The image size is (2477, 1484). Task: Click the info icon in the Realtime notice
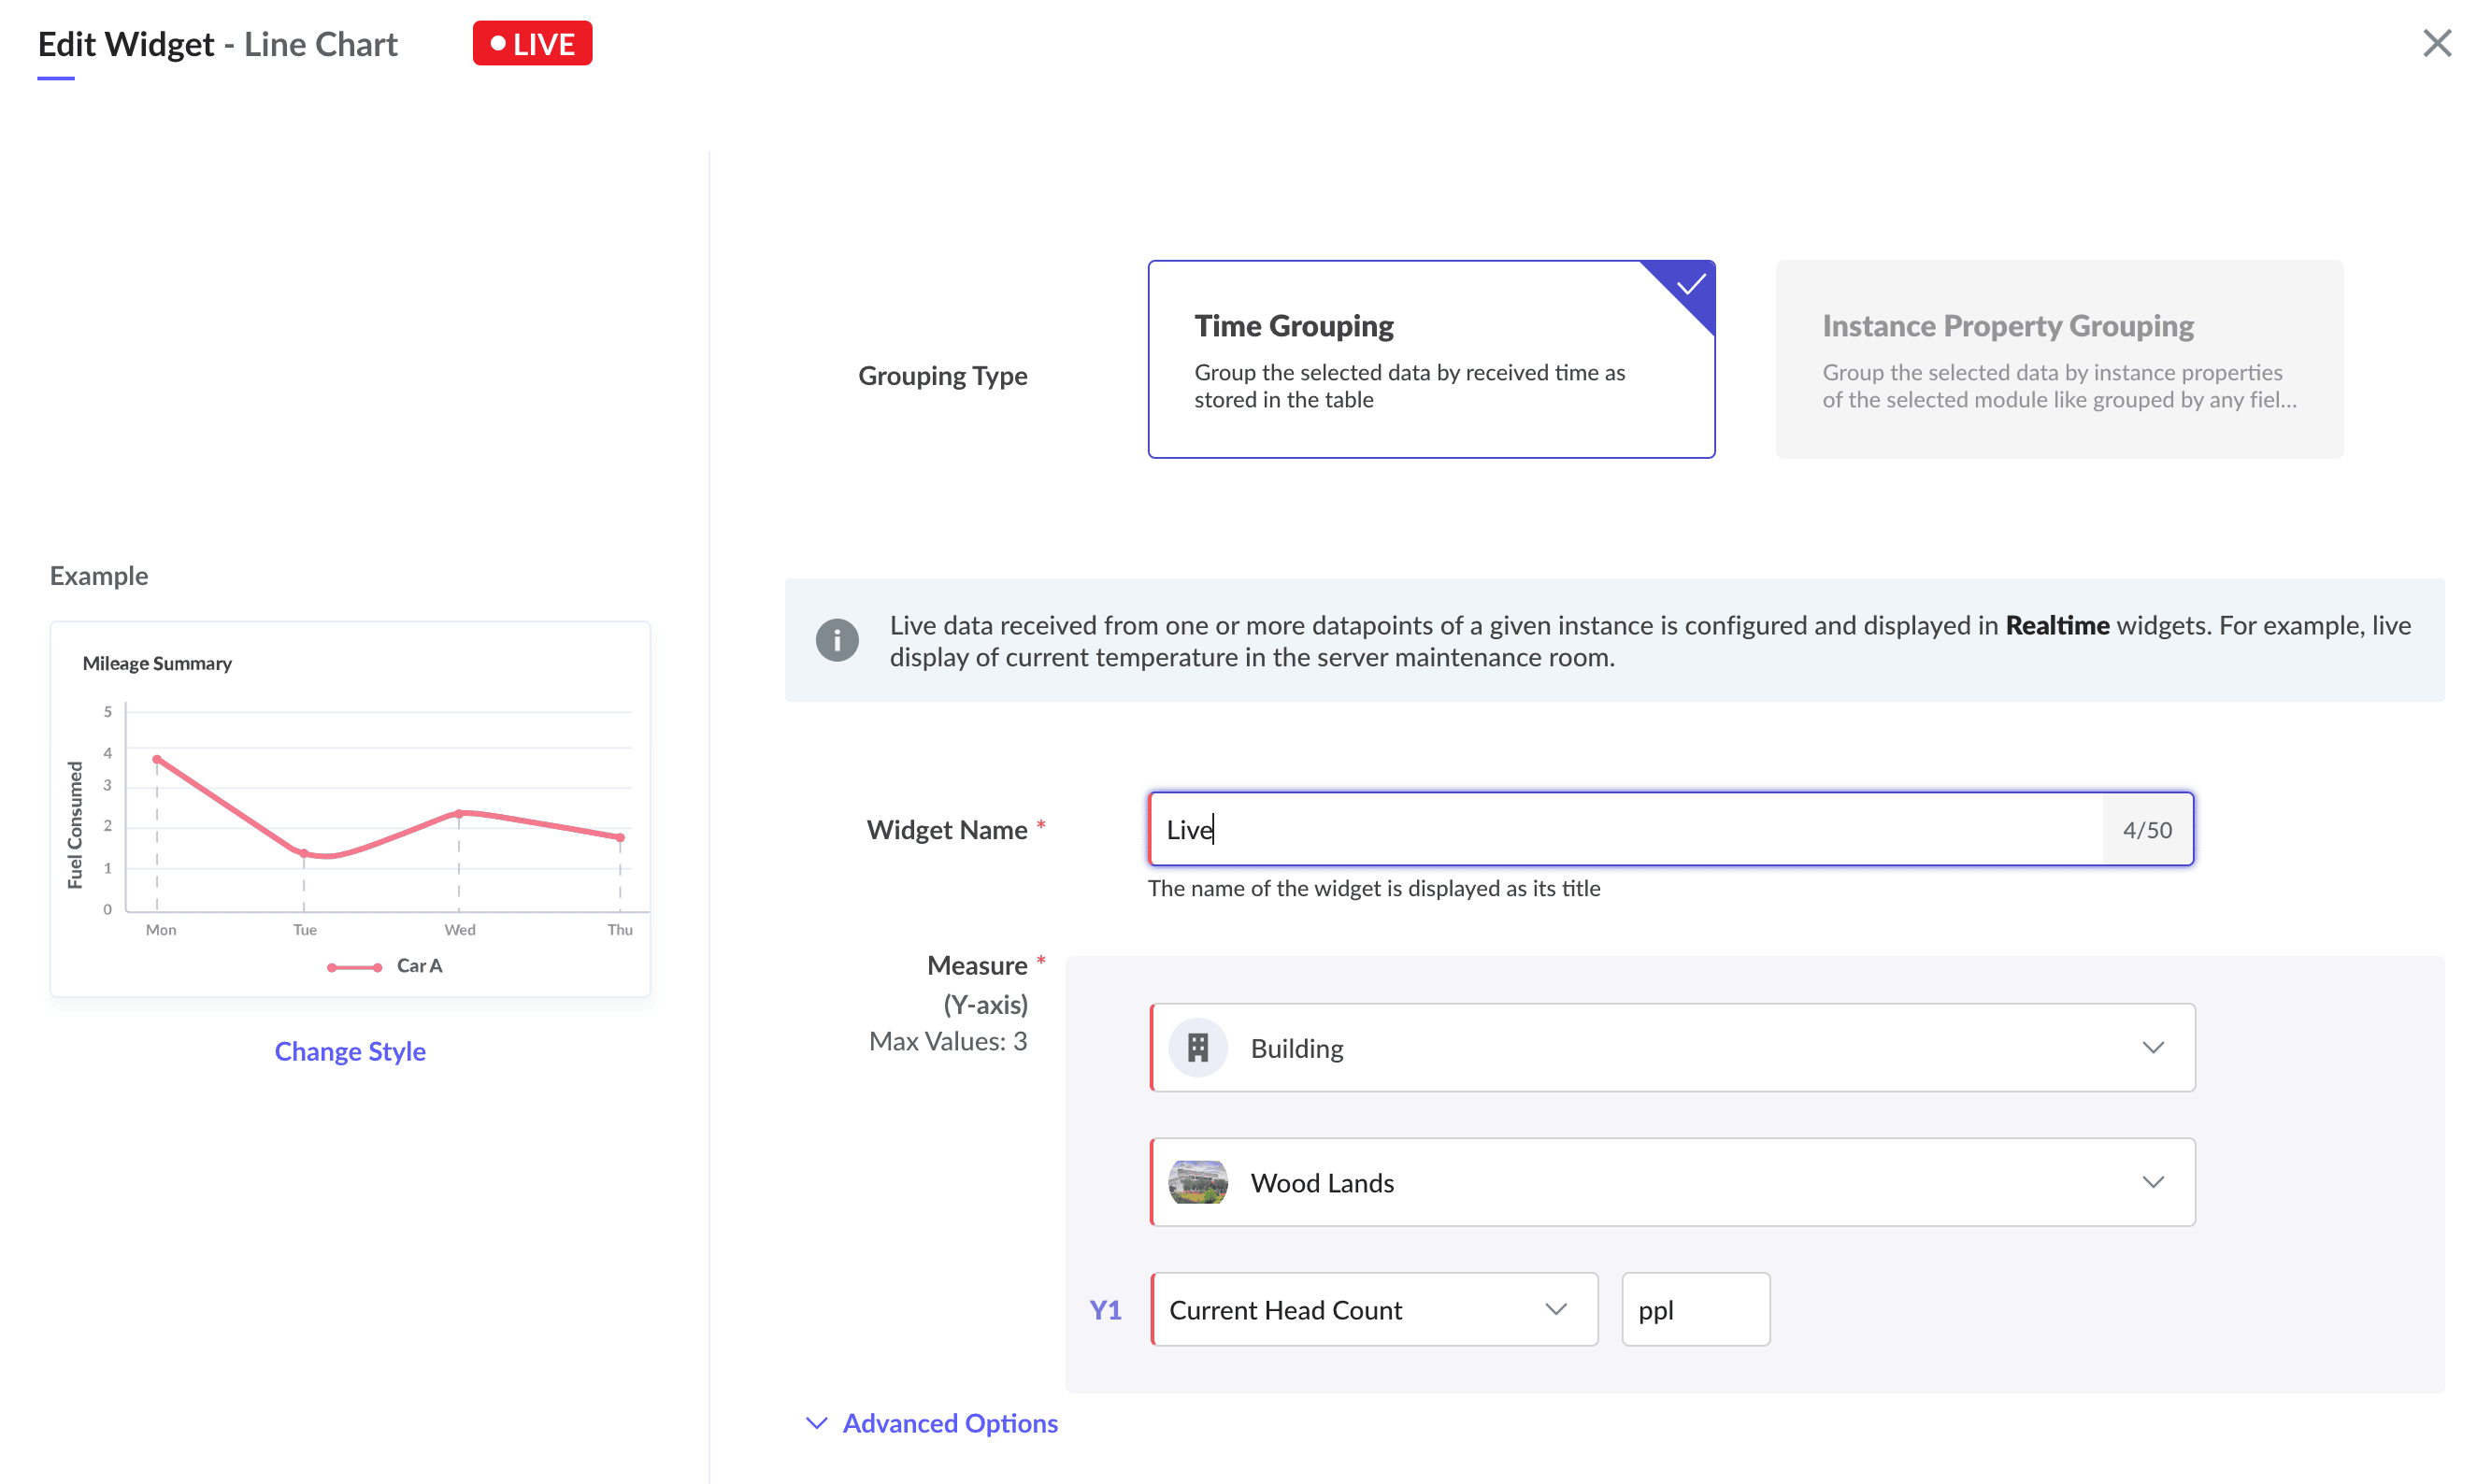click(837, 640)
